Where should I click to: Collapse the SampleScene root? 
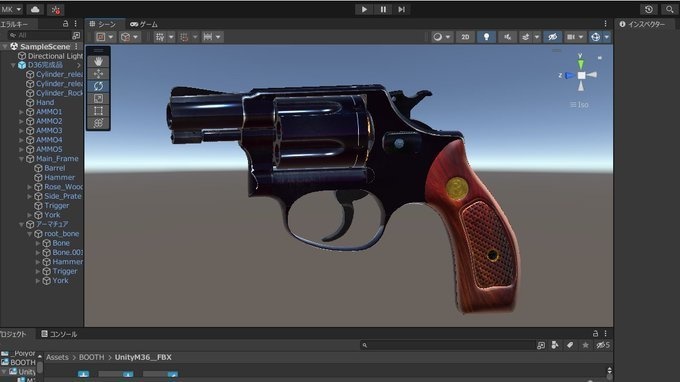point(5,46)
